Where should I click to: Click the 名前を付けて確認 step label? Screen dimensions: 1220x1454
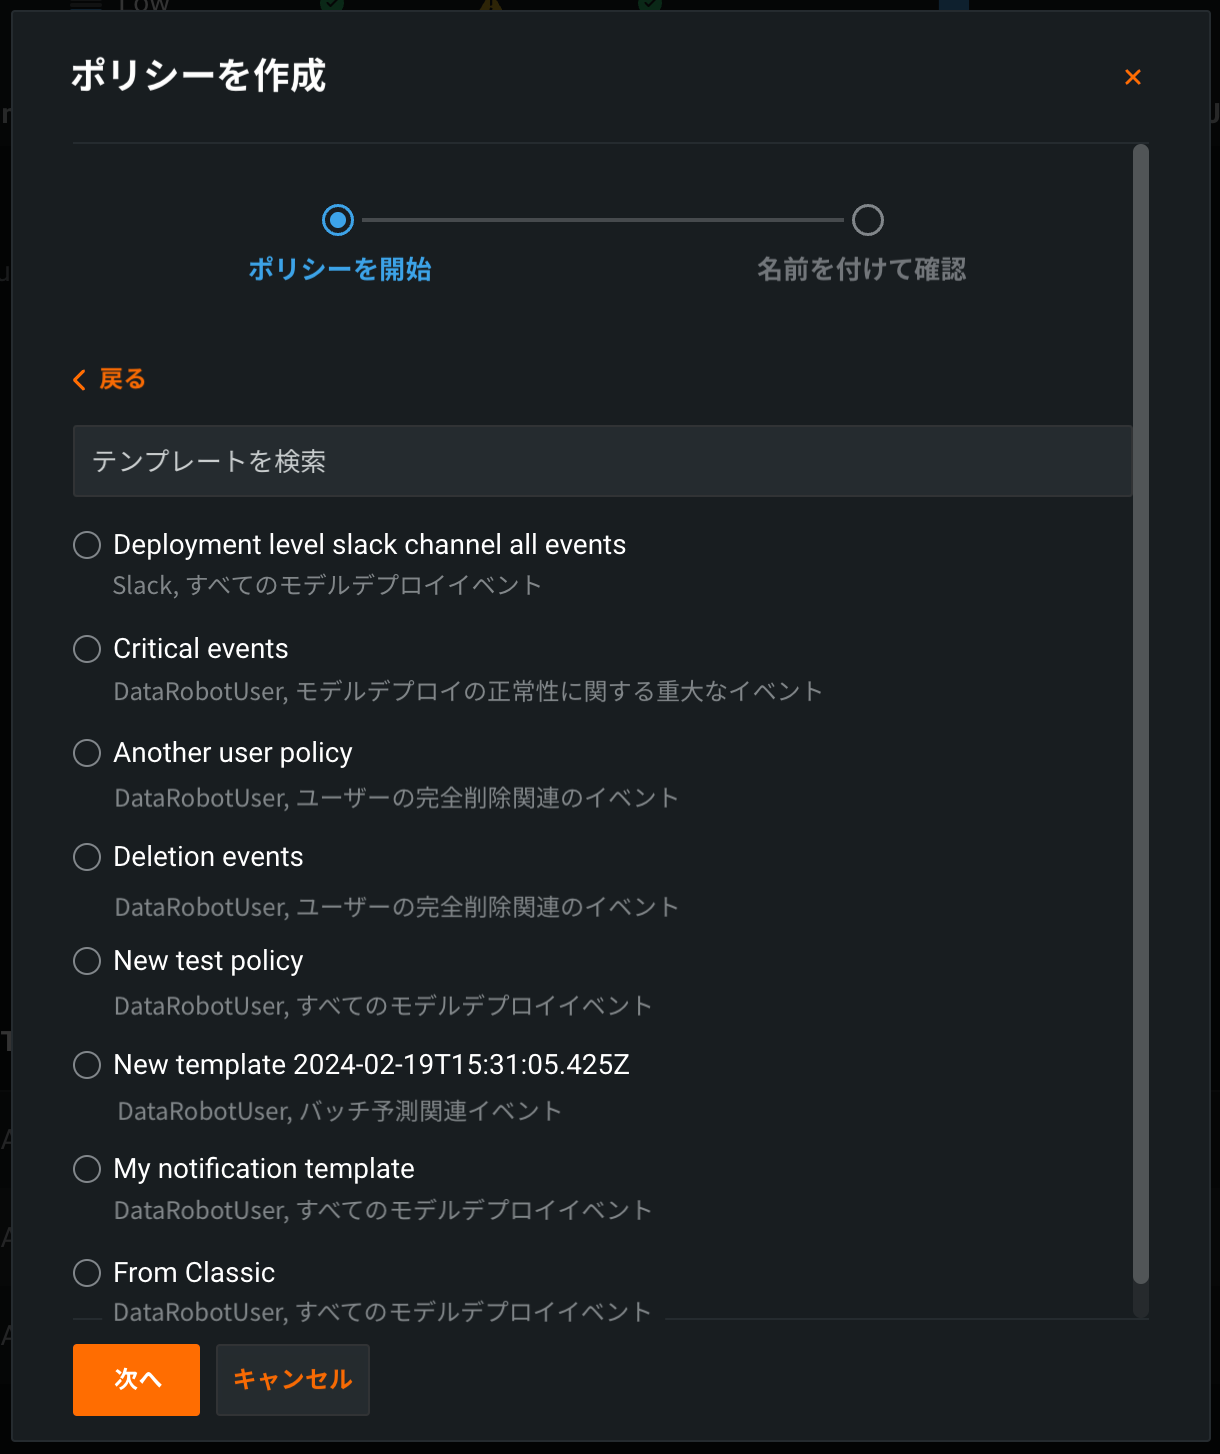[861, 269]
